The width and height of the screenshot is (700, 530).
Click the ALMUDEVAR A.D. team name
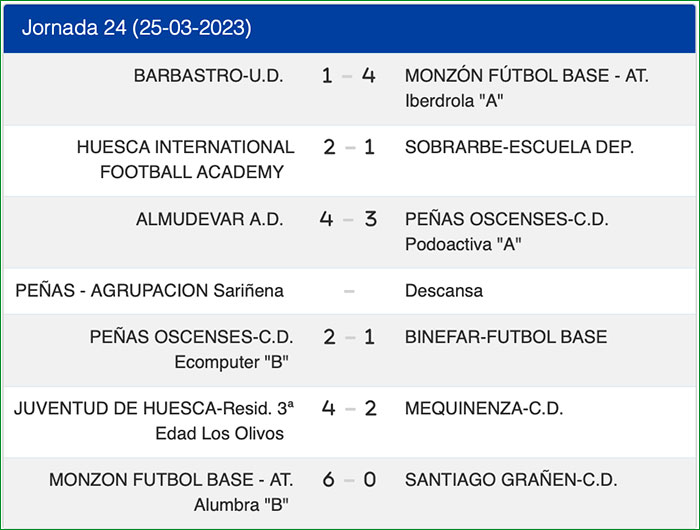[210, 219]
